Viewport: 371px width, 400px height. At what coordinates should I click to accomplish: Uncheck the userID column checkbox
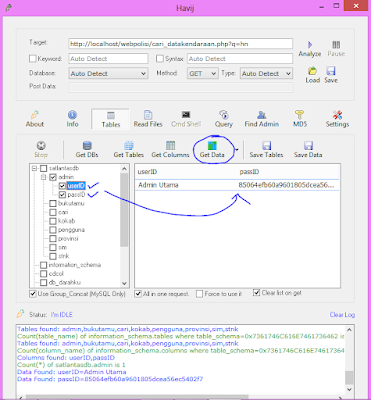pos(62,186)
